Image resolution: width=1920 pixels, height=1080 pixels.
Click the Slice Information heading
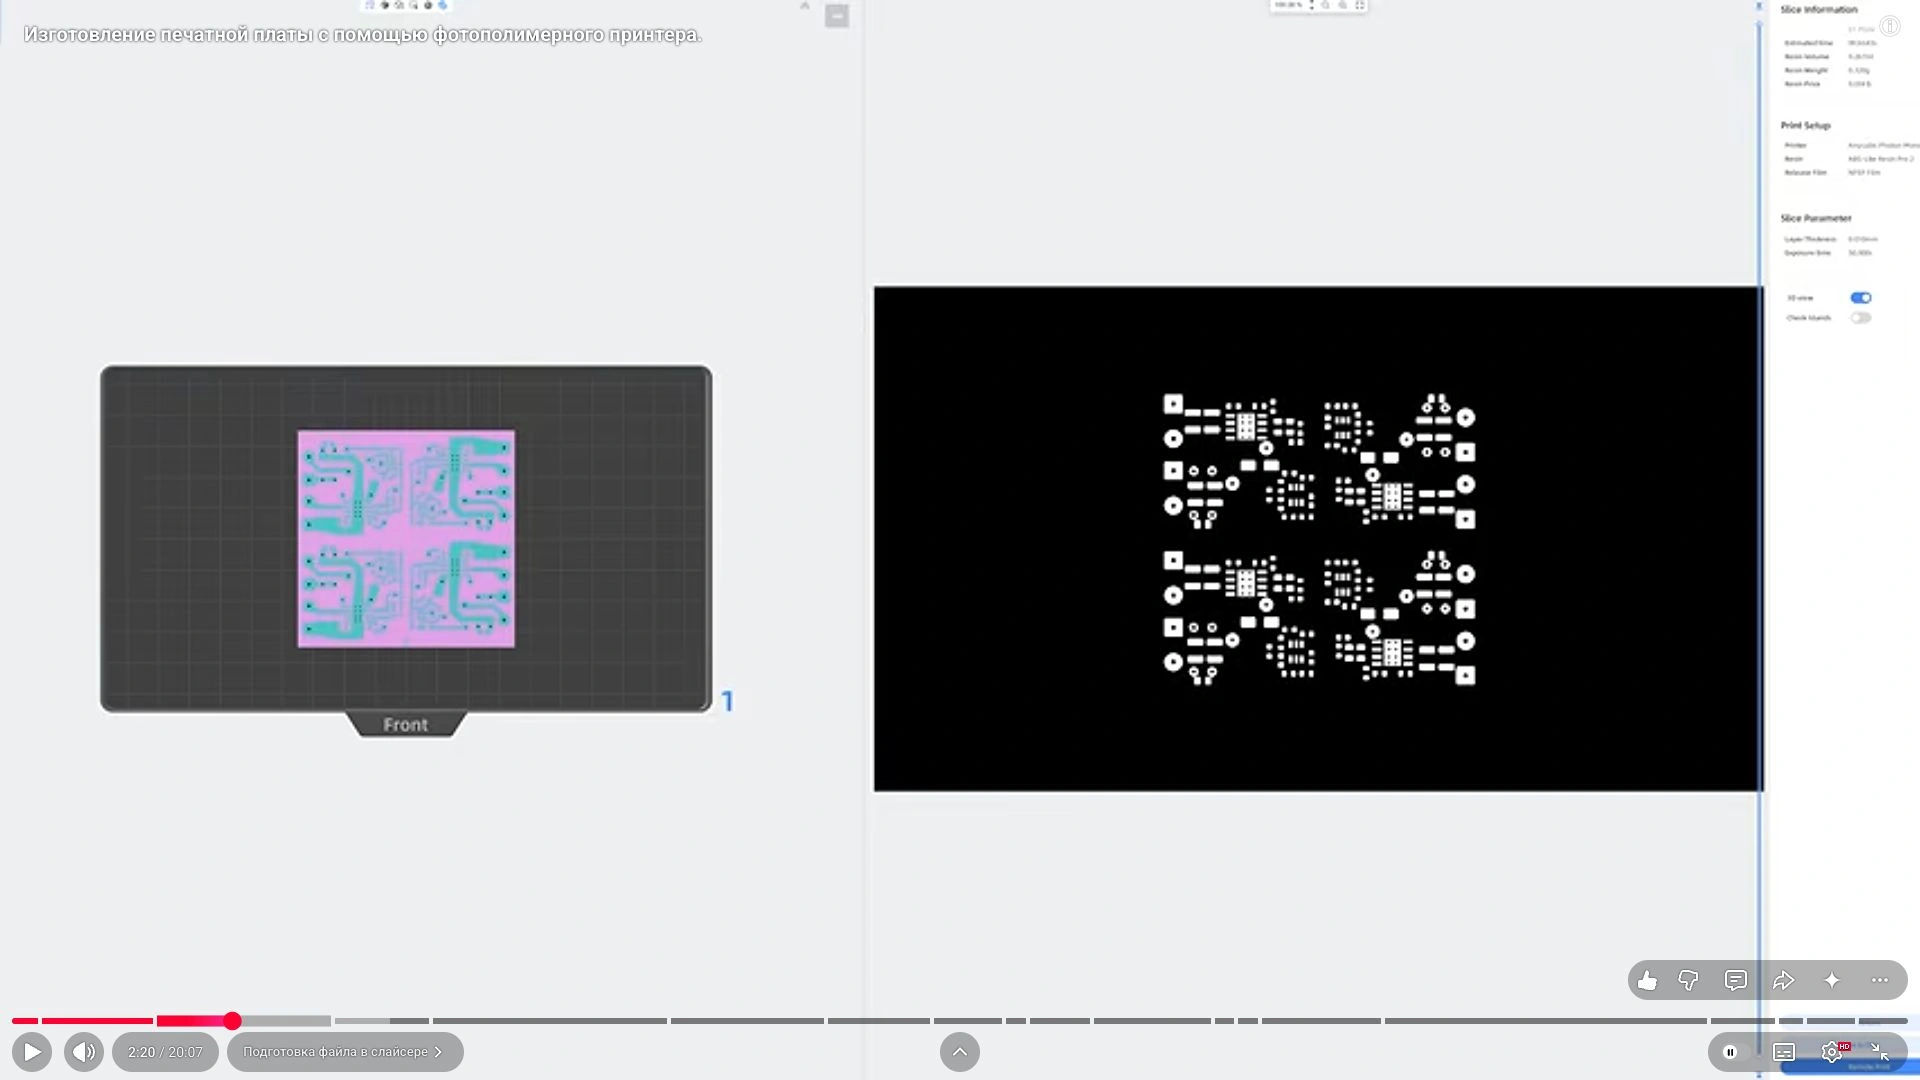[x=1818, y=9]
